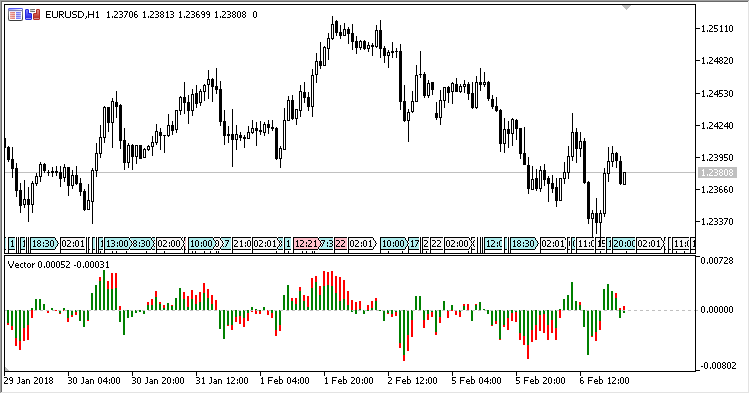Click the -0.00802 indicator scale value
The width and height of the screenshot is (750, 394).
point(718,366)
